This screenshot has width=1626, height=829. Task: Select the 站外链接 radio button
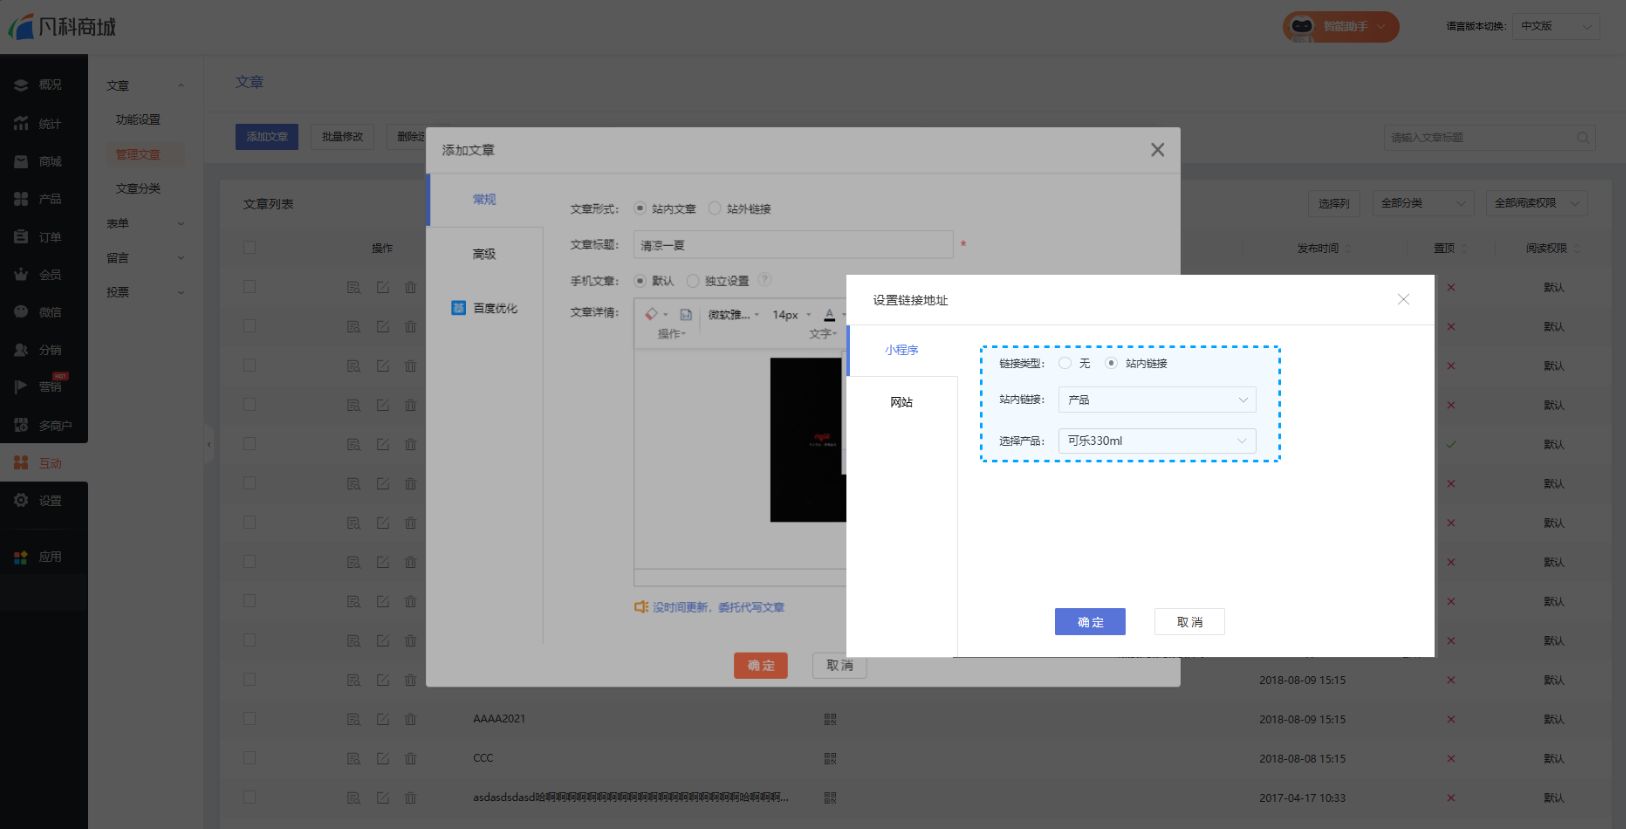[x=714, y=208]
